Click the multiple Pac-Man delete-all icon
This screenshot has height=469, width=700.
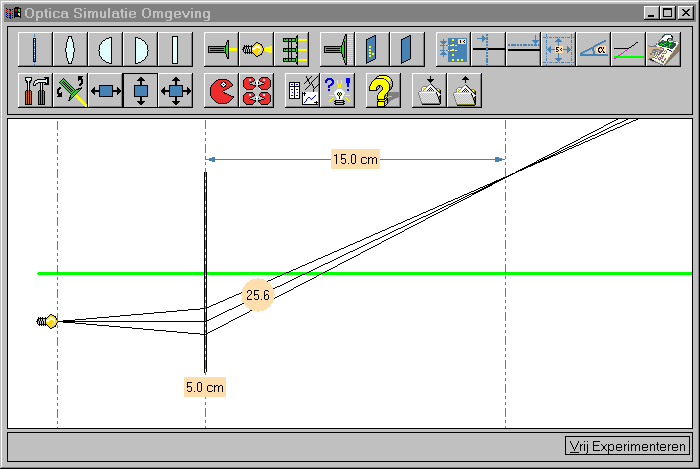[257, 91]
